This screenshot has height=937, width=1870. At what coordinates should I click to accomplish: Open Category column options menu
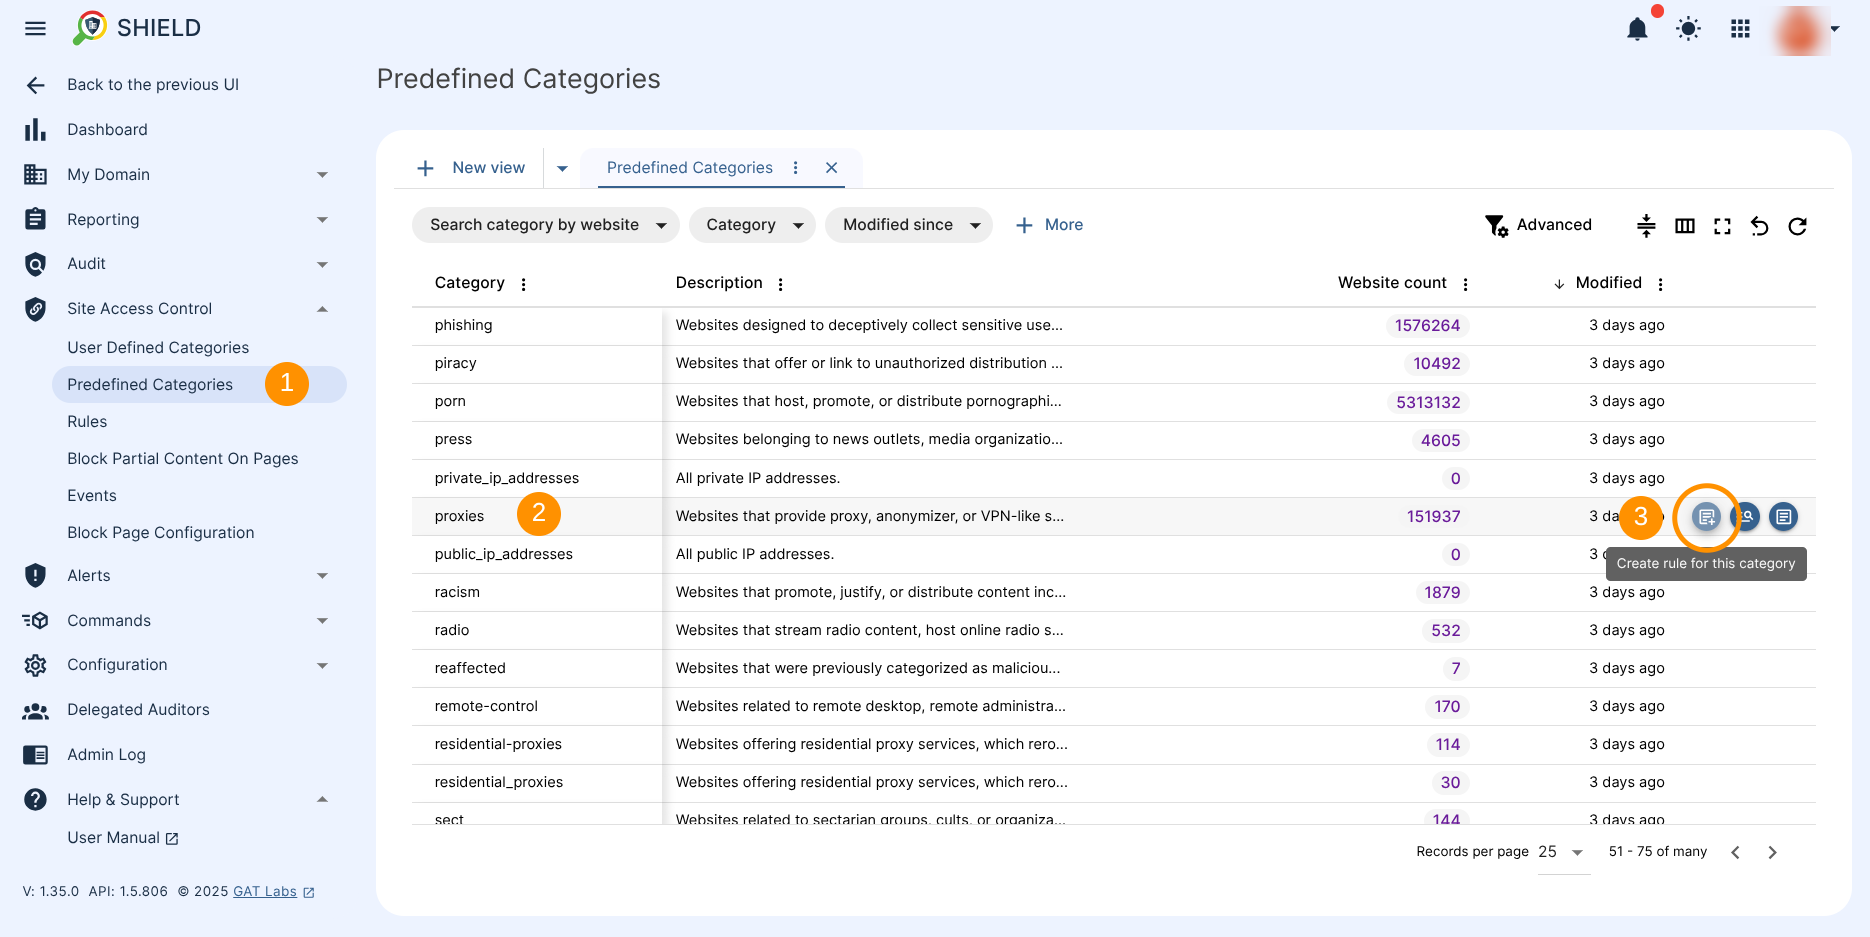point(523,284)
